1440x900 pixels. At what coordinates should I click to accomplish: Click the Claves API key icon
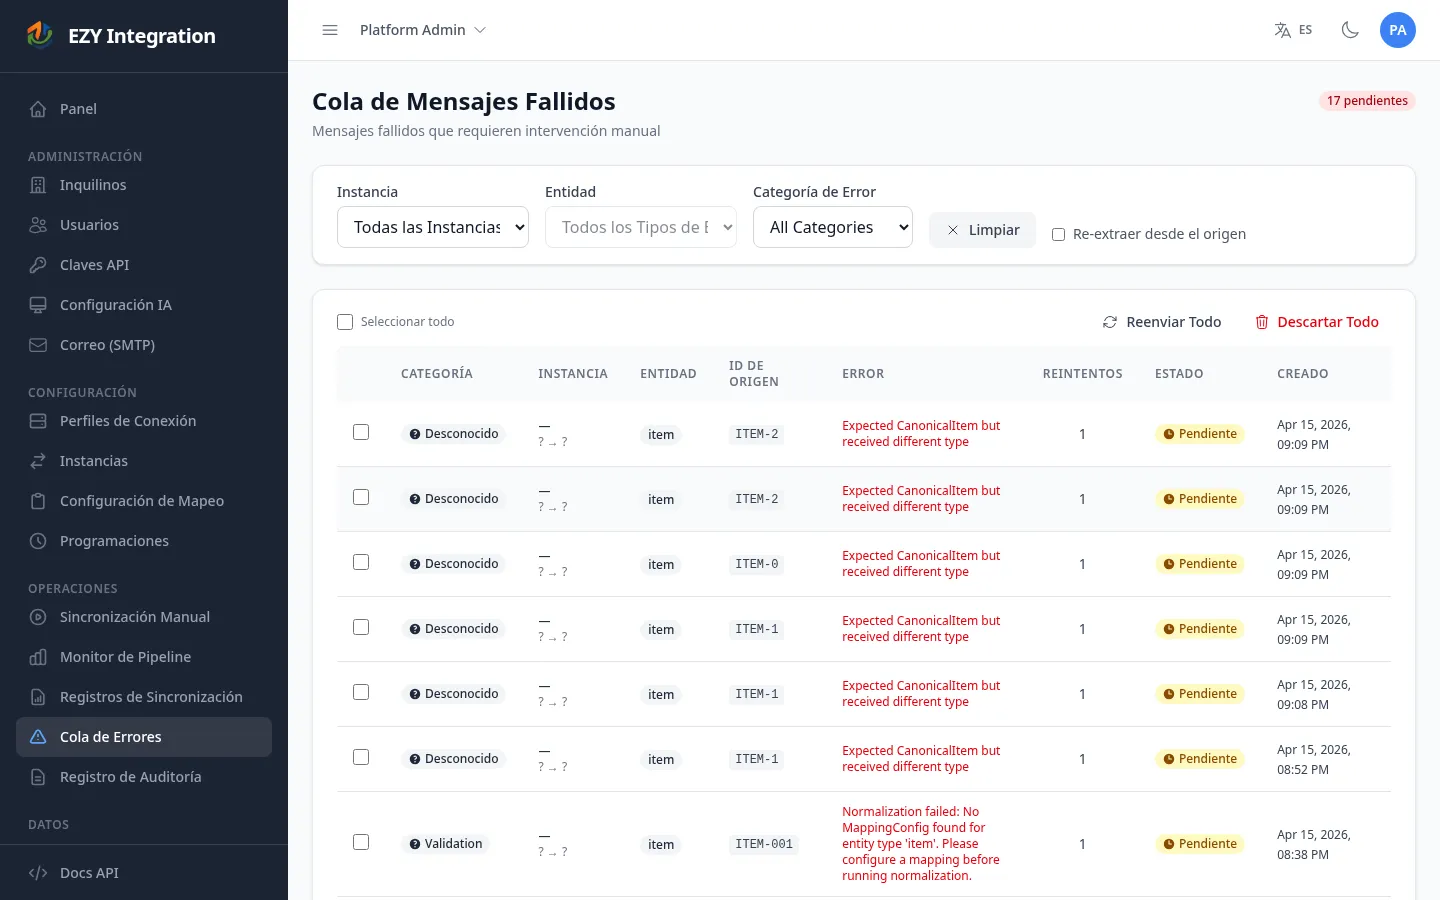coord(38,265)
